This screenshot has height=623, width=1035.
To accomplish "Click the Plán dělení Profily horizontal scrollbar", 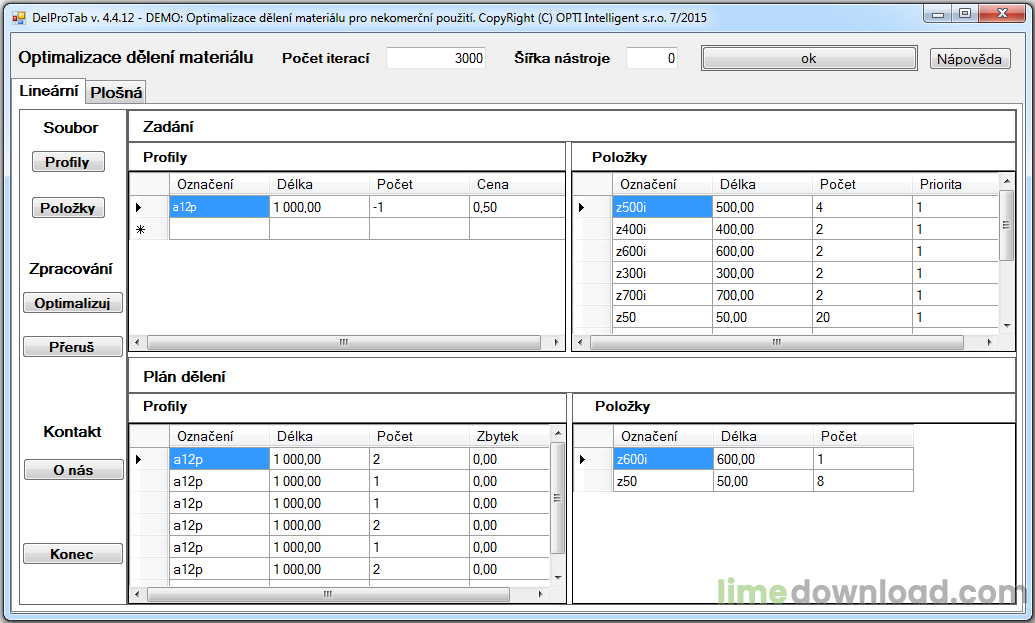I will 342,594.
